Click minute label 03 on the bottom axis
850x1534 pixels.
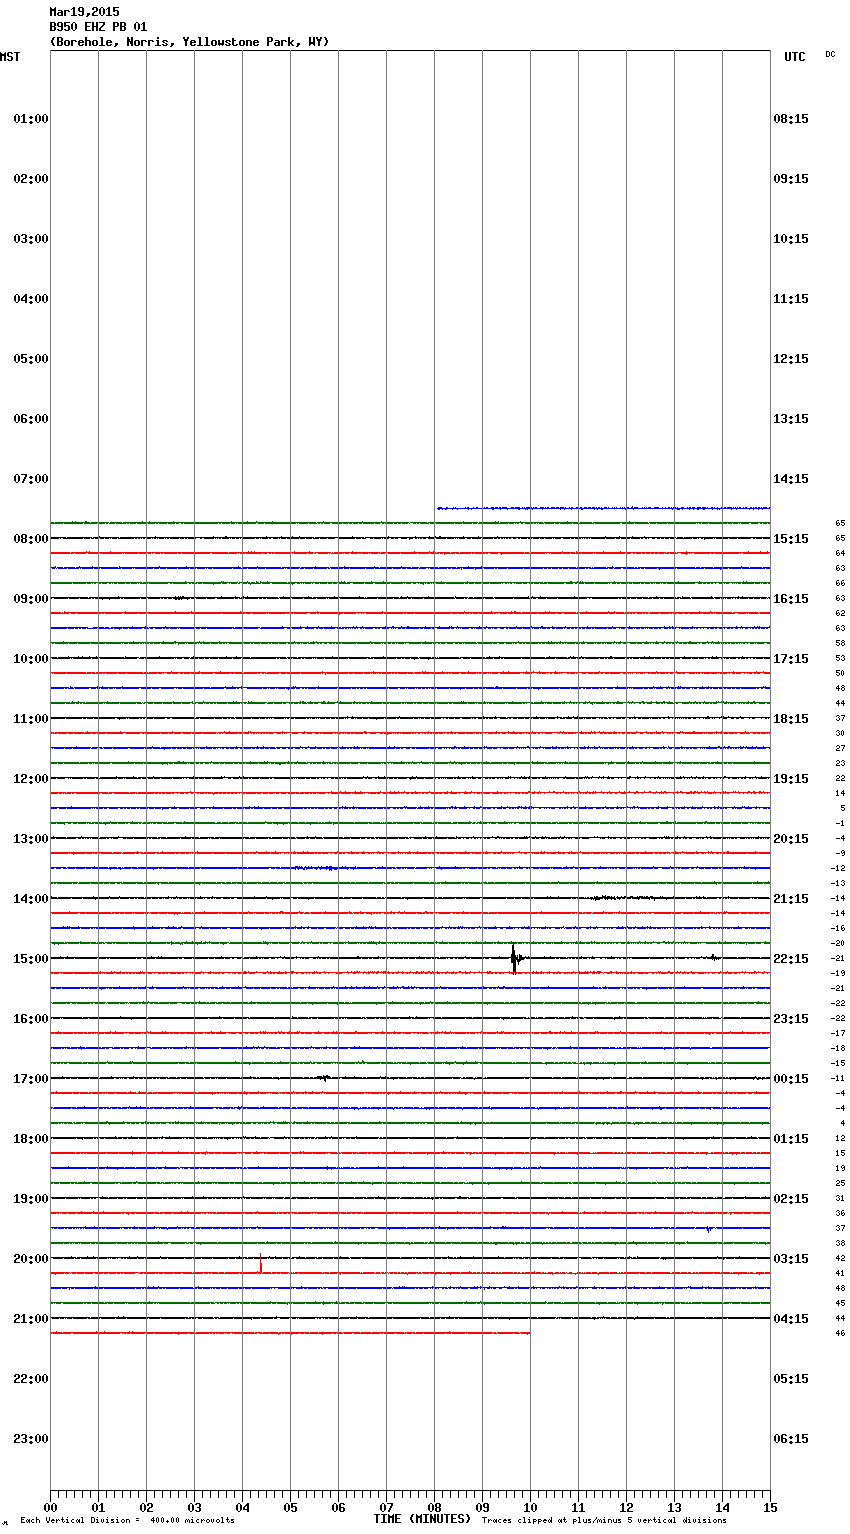194,1507
